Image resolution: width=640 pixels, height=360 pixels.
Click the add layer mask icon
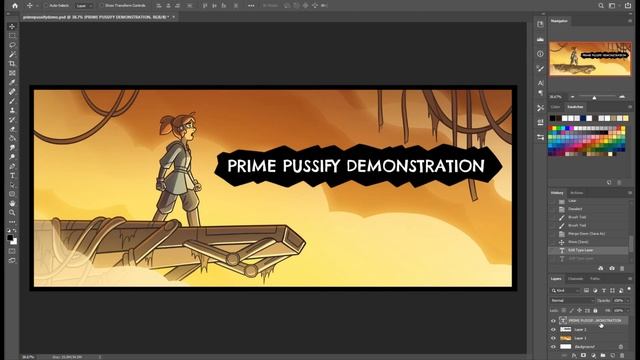(x=583, y=356)
